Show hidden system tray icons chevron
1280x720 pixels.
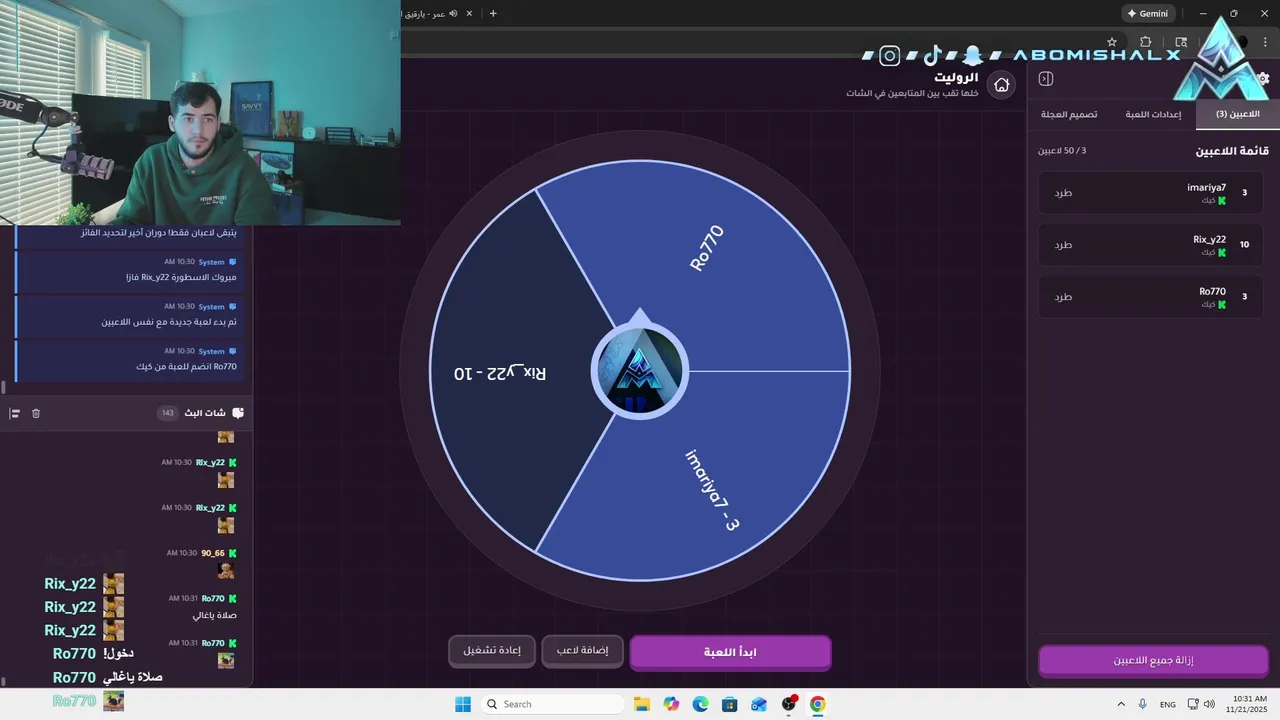pyautogui.click(x=1120, y=704)
